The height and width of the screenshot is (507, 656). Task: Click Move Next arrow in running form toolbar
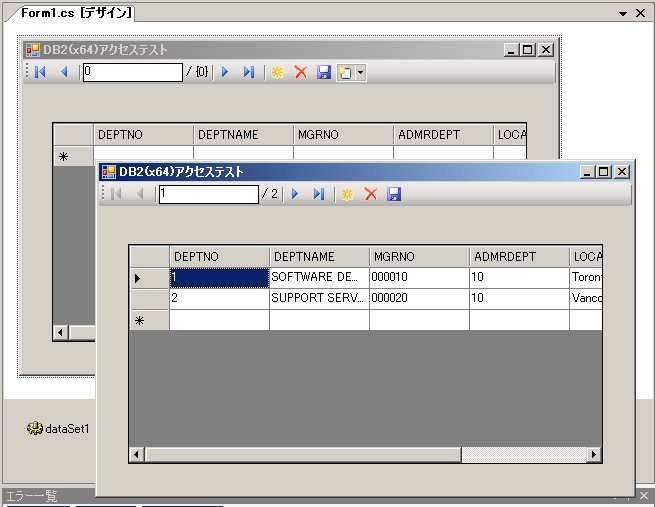pyautogui.click(x=295, y=194)
